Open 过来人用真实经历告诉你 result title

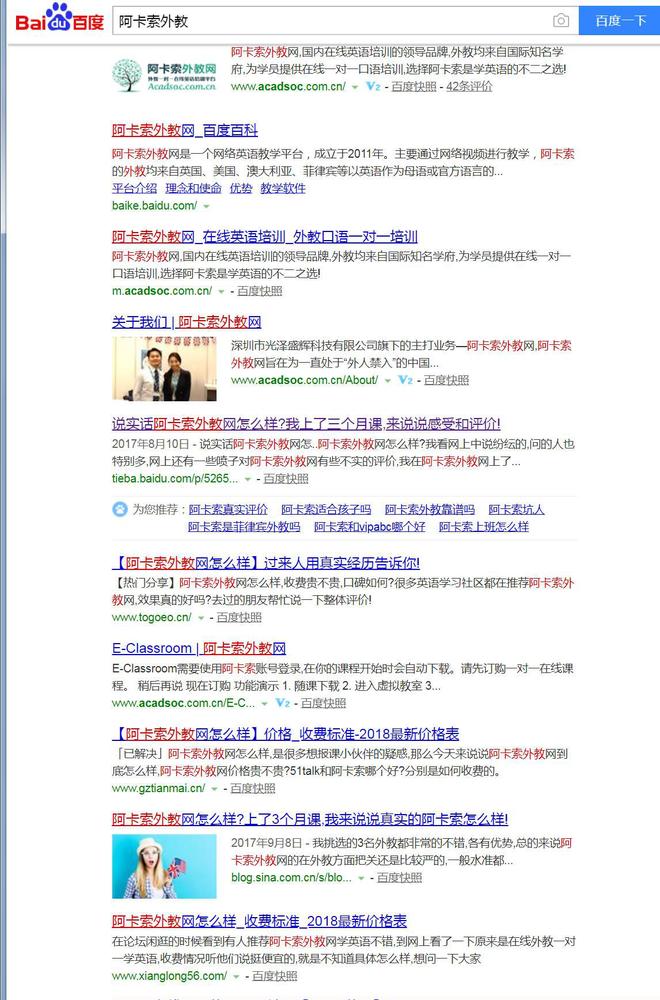[x=266, y=562]
